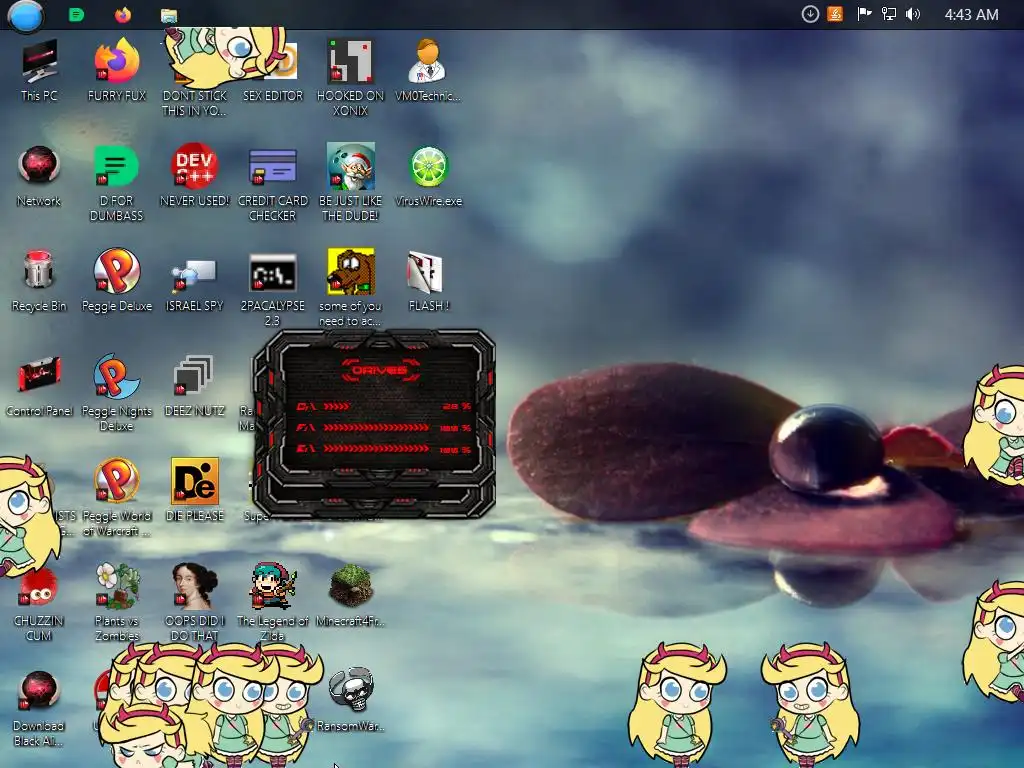Click the volume speaker tray icon
This screenshot has width=1024, height=768.
click(913, 14)
